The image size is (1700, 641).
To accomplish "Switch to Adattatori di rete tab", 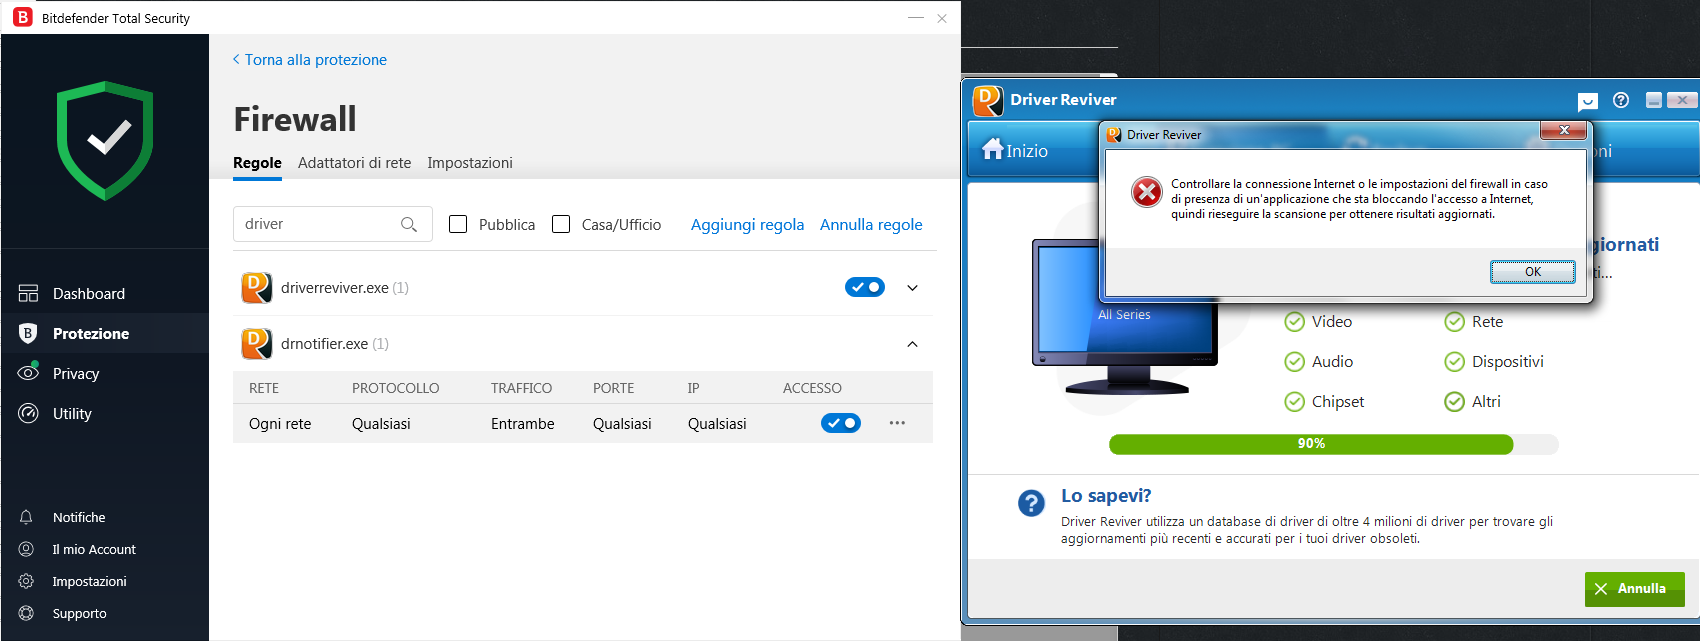I will click(x=354, y=163).
